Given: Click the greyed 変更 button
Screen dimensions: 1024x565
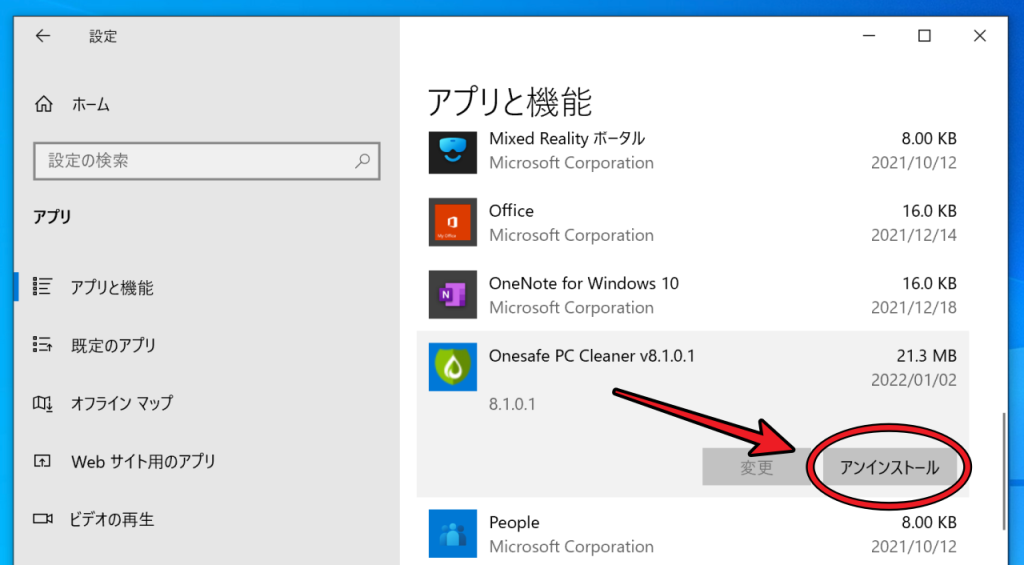Looking at the screenshot, I should click(x=756, y=467).
